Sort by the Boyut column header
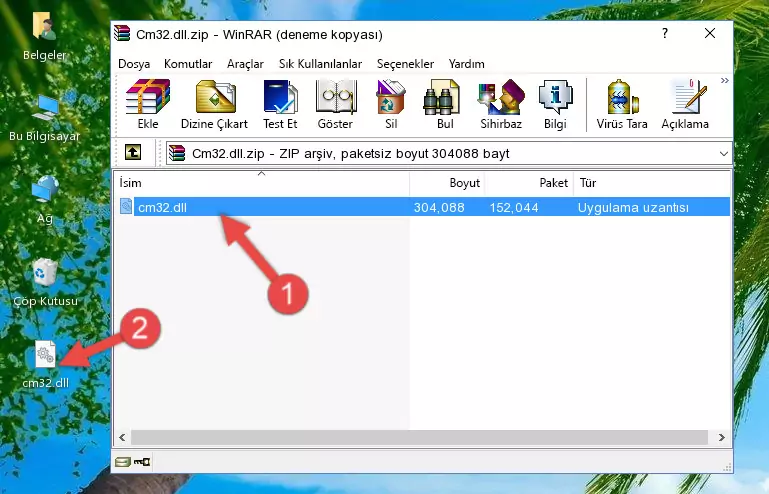 point(447,182)
